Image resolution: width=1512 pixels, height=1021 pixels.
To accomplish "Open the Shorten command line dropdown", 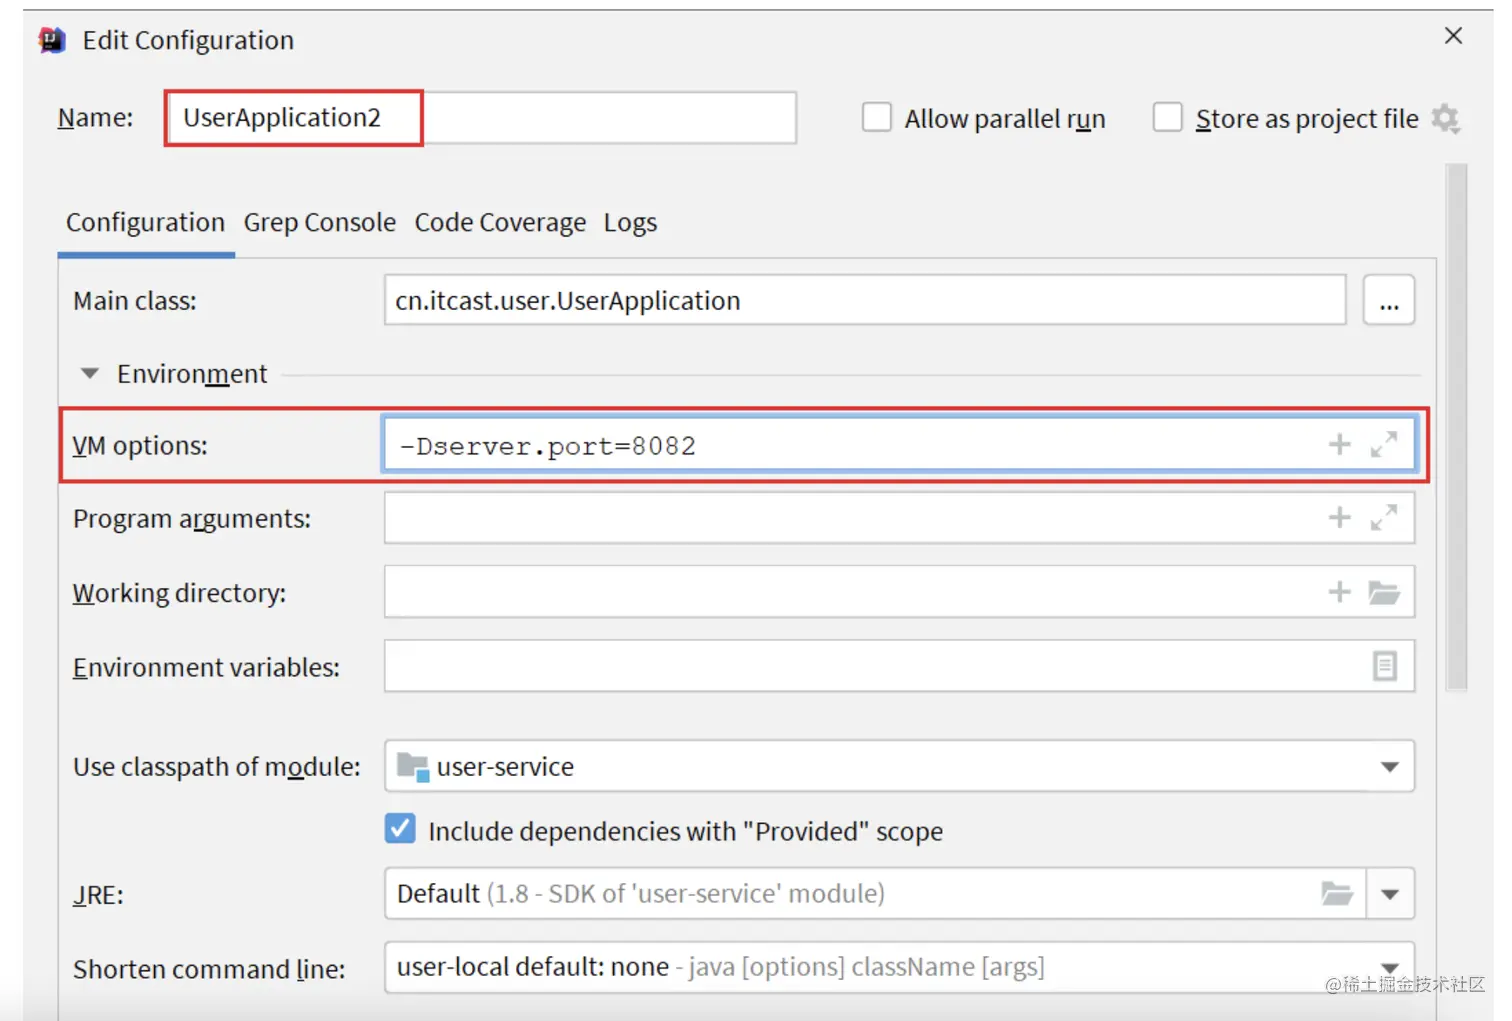I will (x=1390, y=967).
